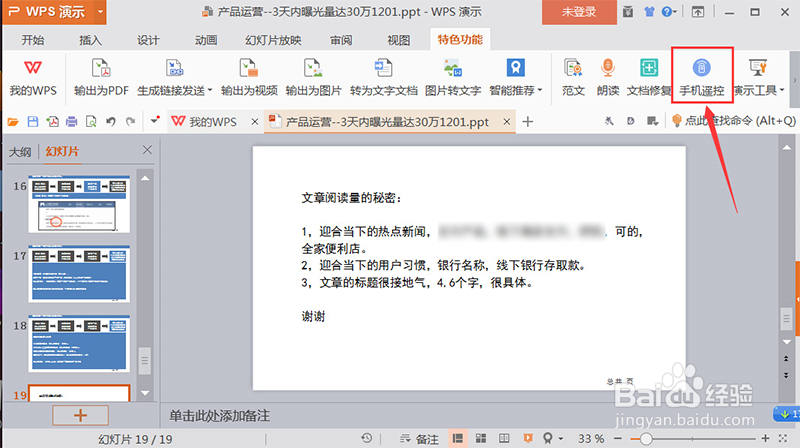
Task: Click the 33 % zoom level
Action: point(591,439)
